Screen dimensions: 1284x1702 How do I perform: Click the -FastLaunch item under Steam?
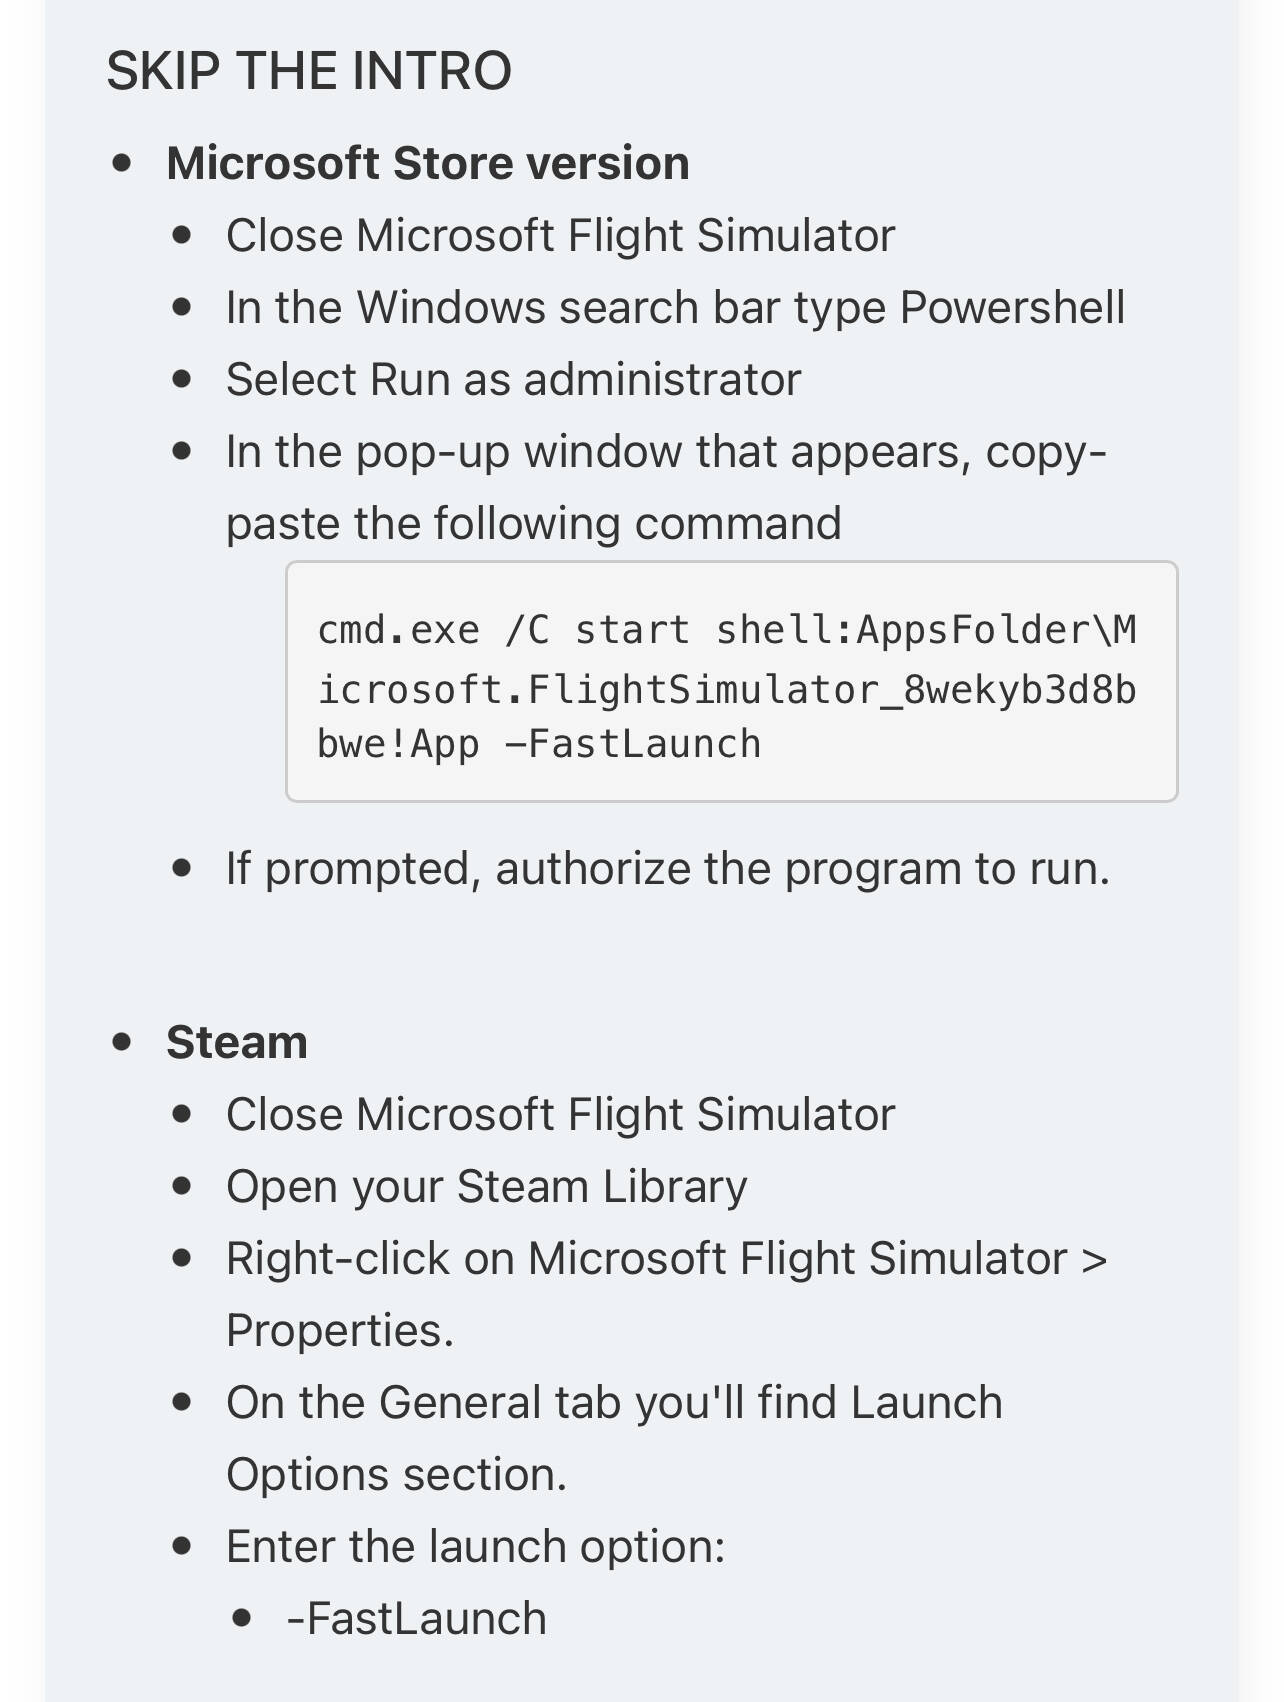tap(416, 1619)
